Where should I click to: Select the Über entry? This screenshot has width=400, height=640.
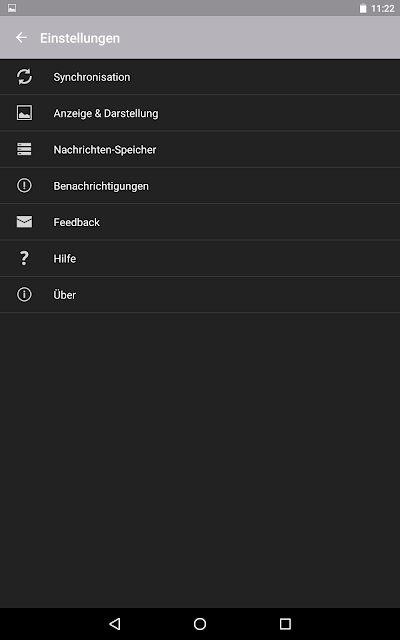coord(200,295)
